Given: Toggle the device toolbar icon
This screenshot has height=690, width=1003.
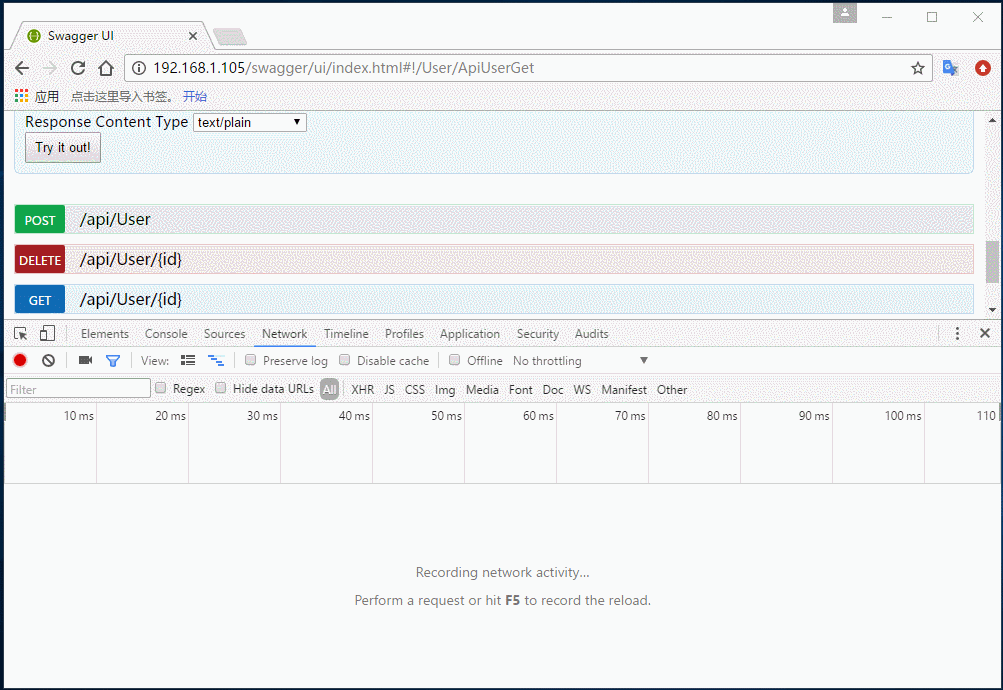Looking at the screenshot, I should click(45, 332).
